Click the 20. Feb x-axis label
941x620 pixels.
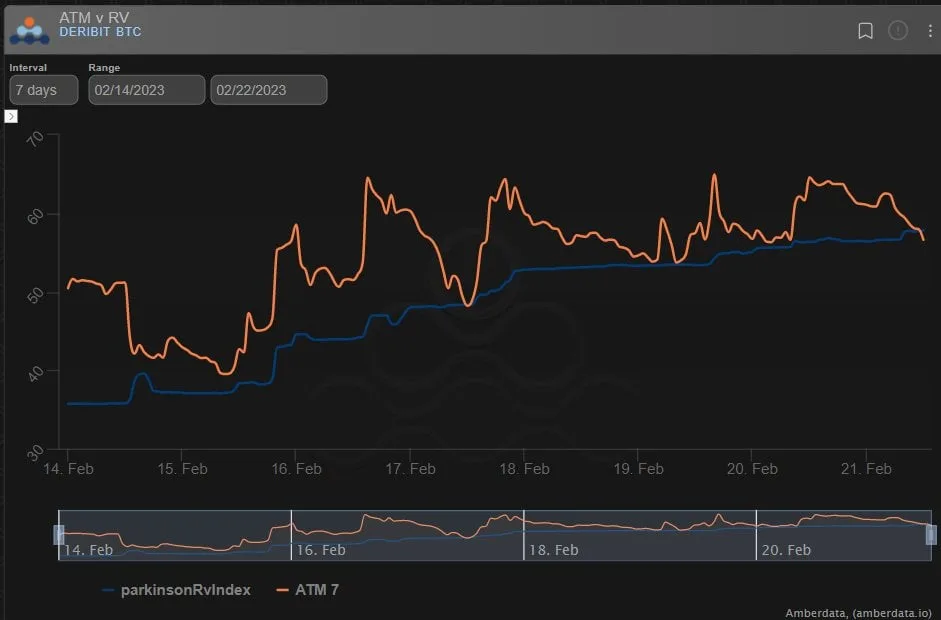pyautogui.click(x=752, y=469)
